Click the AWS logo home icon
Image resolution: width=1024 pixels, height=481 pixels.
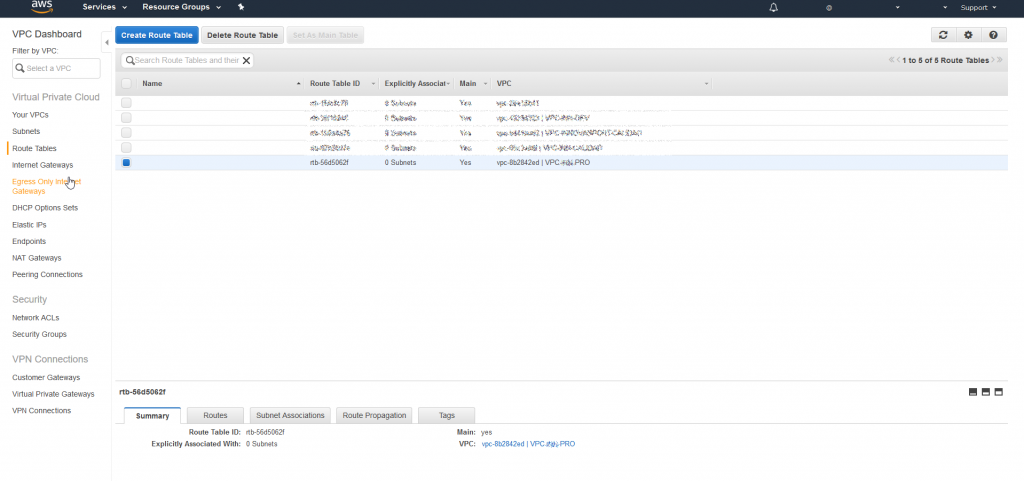[x=42, y=8]
